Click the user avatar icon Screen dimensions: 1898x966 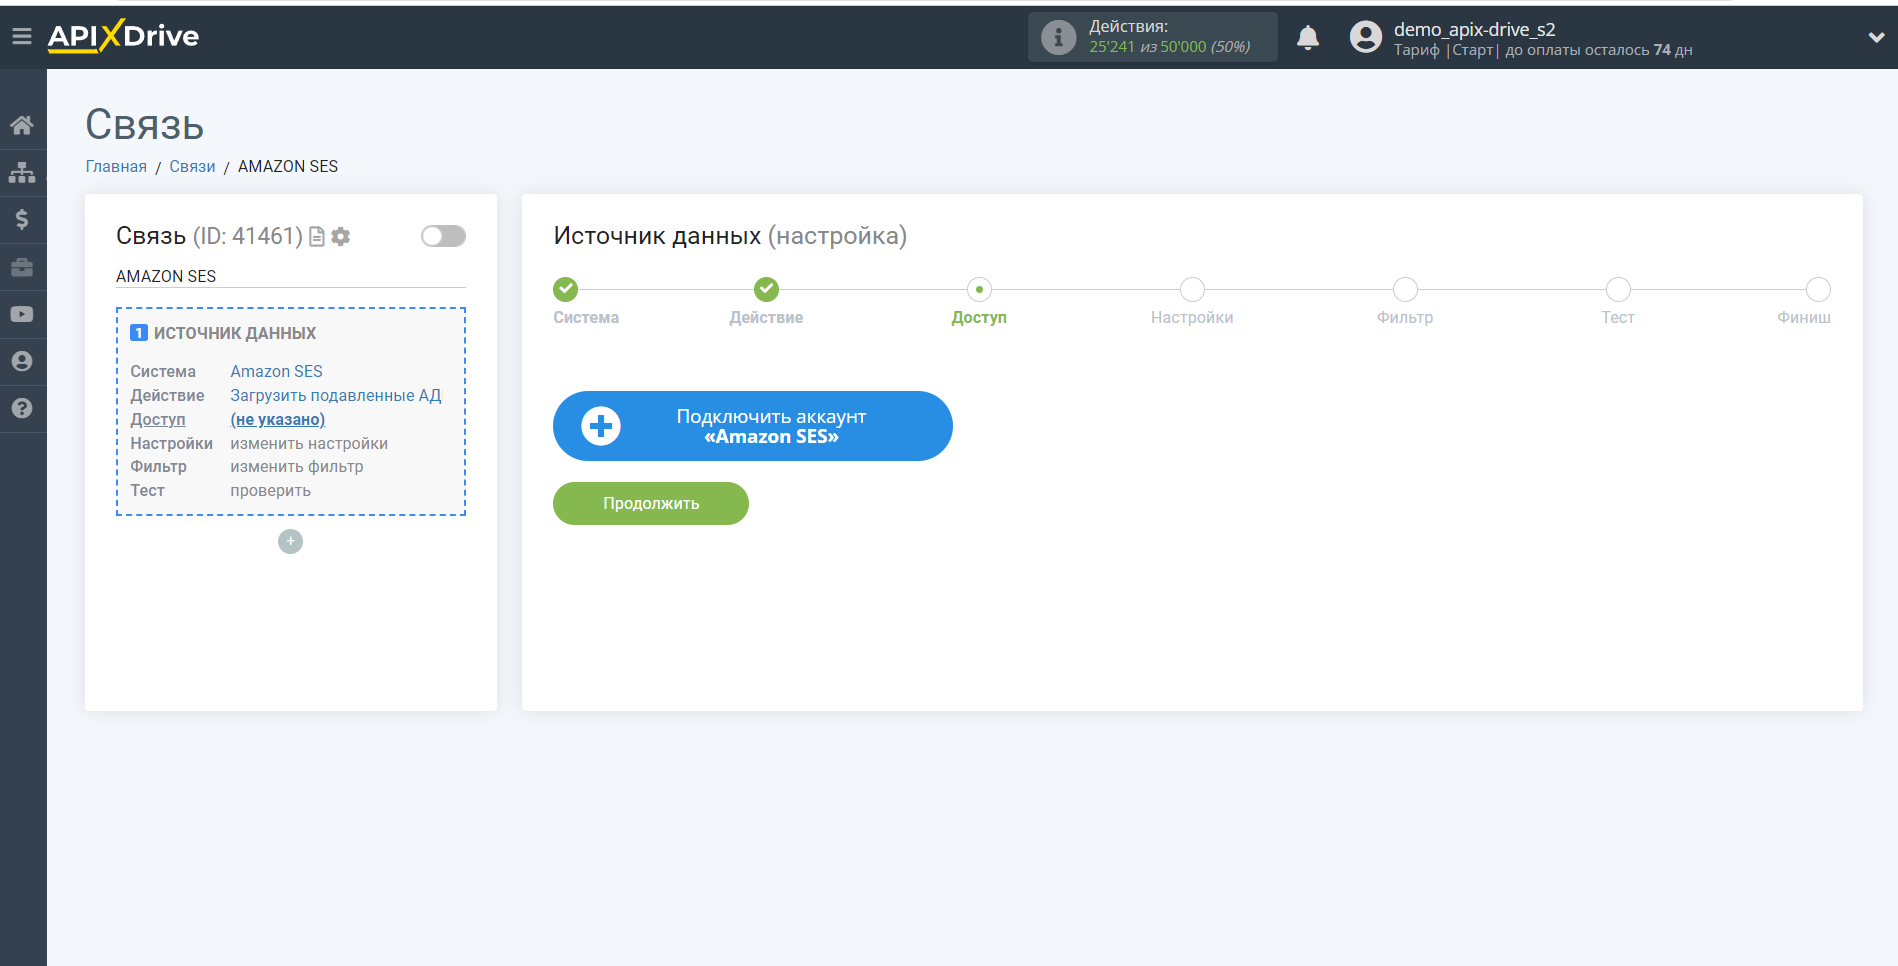coord(1365,37)
